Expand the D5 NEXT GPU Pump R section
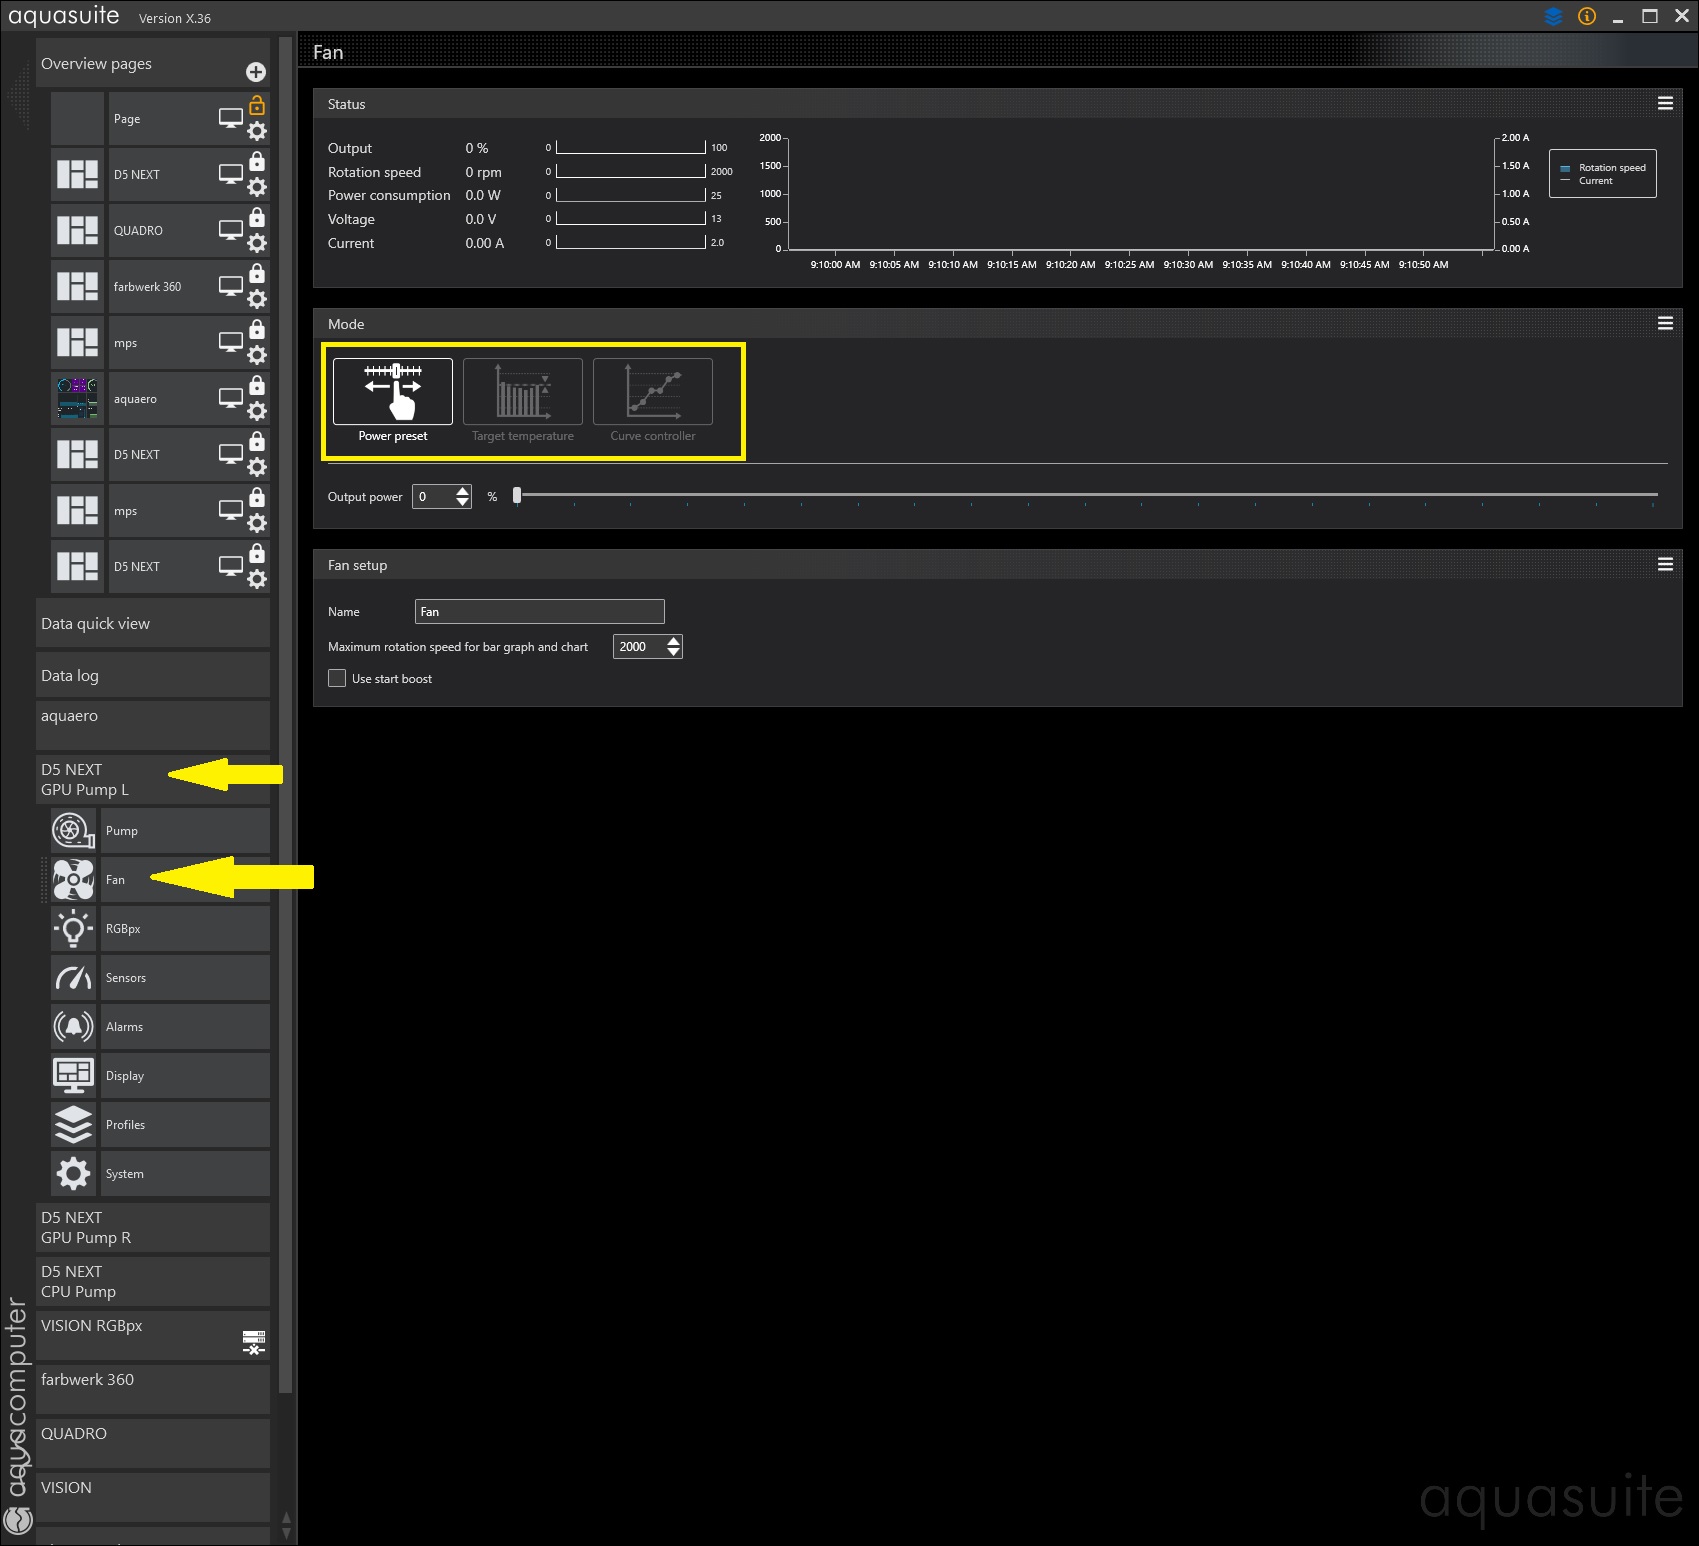Screen dimensions: 1699x1546 [153, 1228]
